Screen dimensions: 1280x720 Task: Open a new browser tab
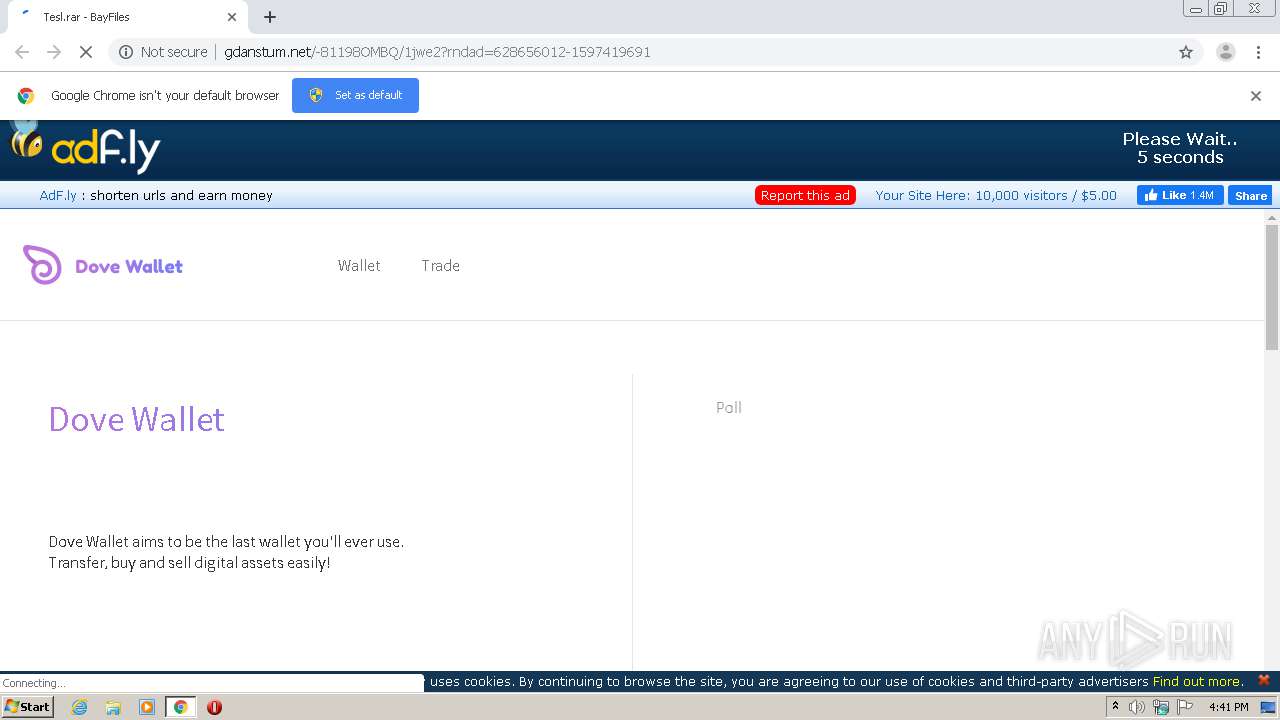[270, 17]
